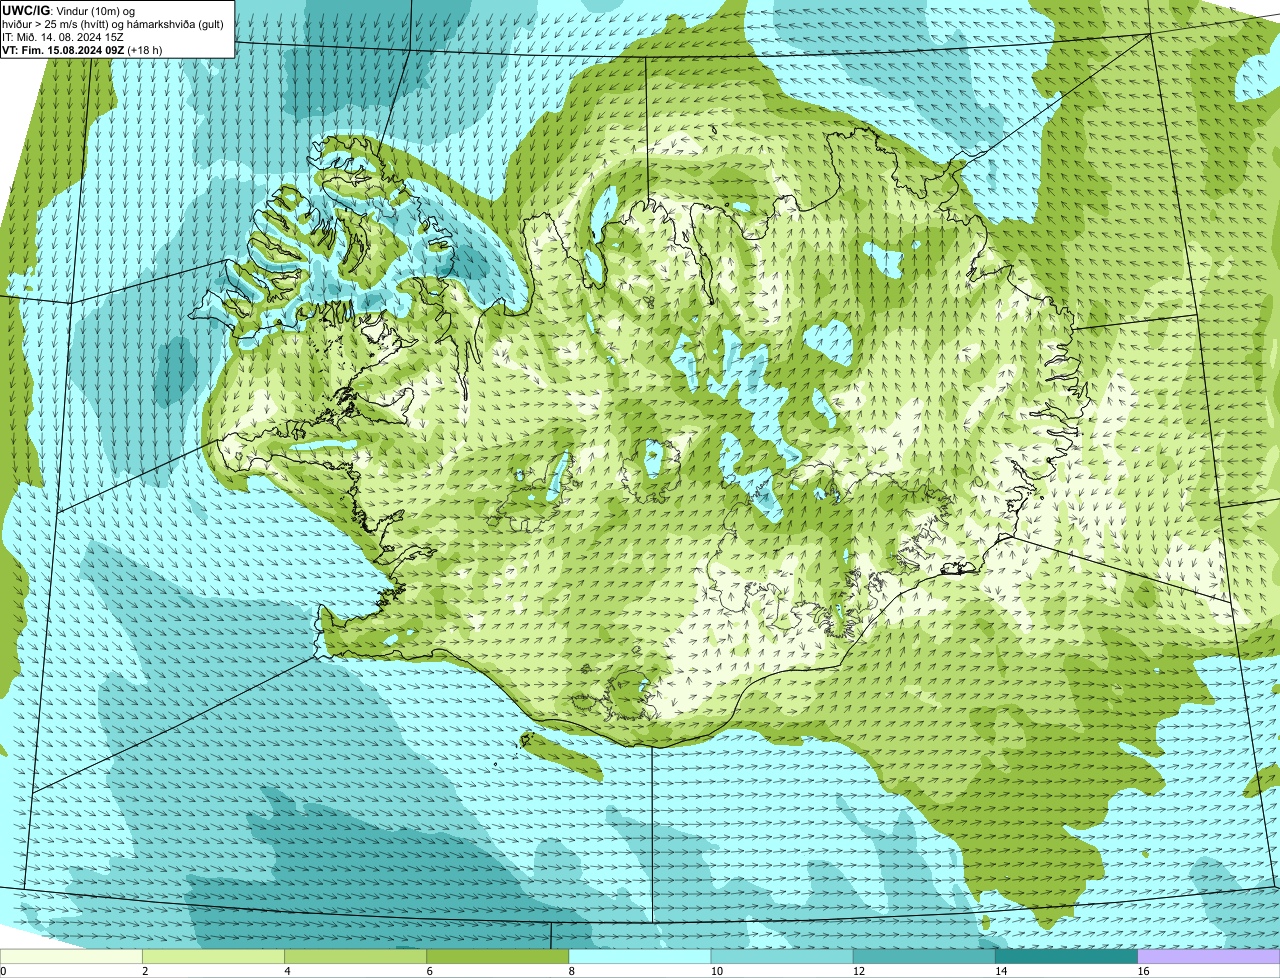This screenshot has height=978, width=1280.
Task: Click the "0" label on the color scale
Action: (3, 971)
